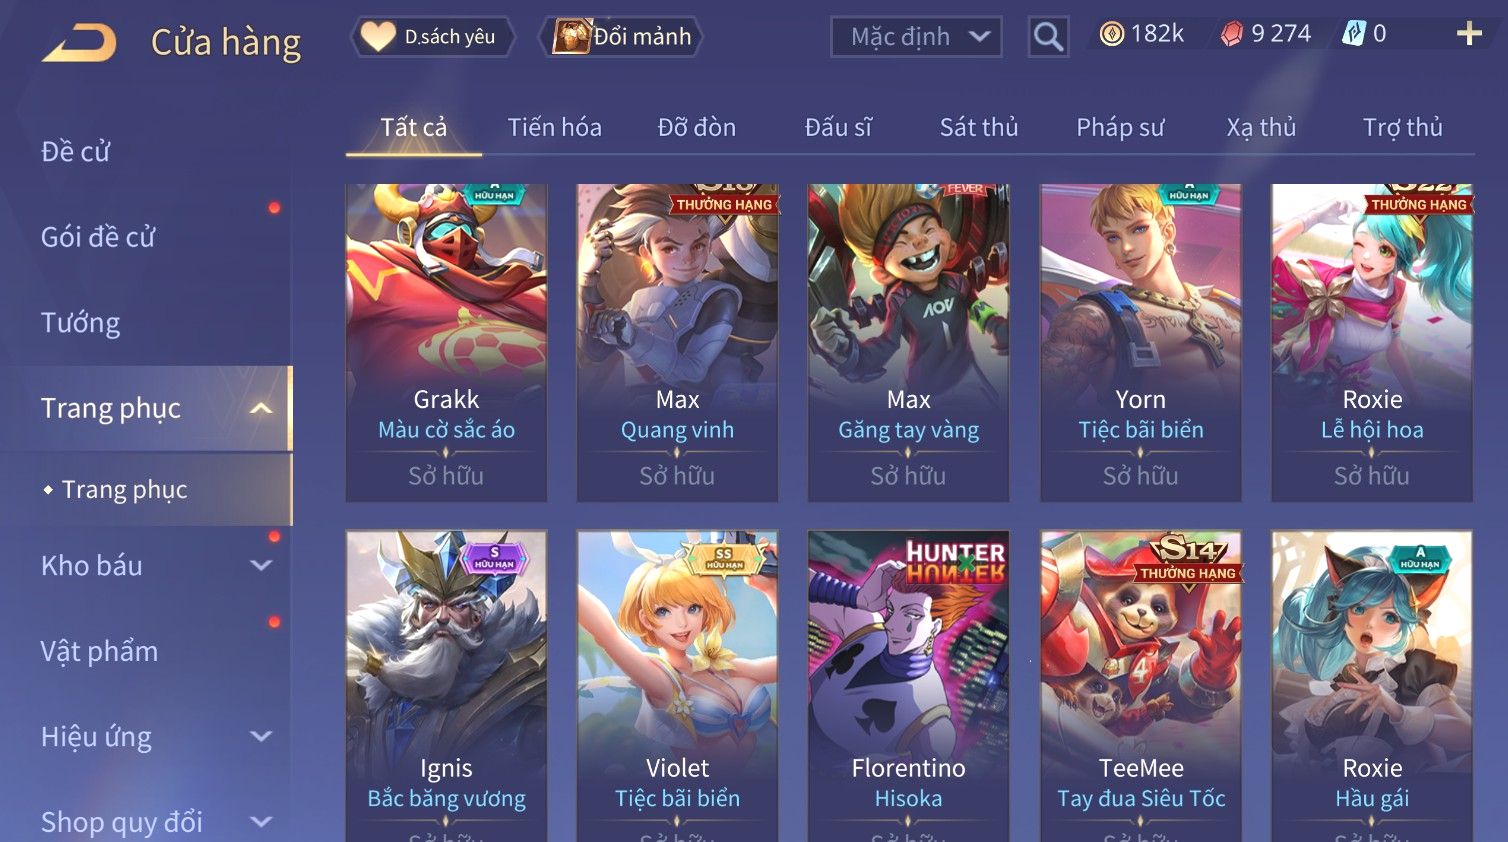Viewport: 1508px width, 842px height.
Task: Collapse the Trang phục sidebar section
Action: pos(261,408)
